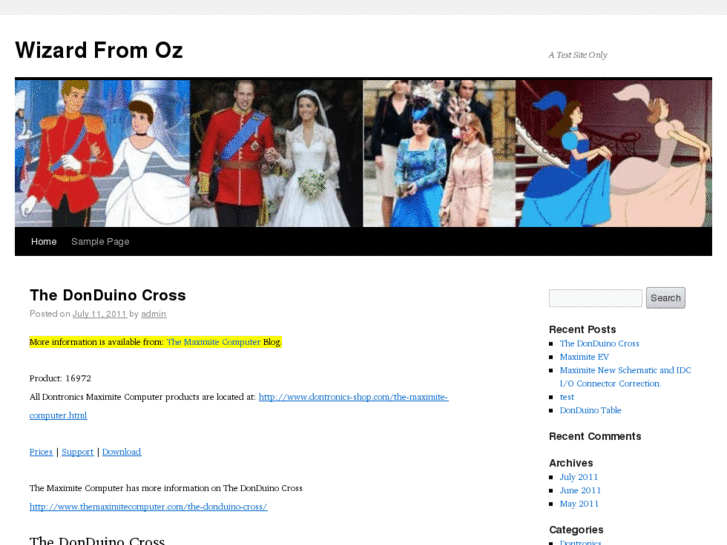Open the June 2011 archive
The width and height of the screenshot is (727, 545).
pos(580,490)
